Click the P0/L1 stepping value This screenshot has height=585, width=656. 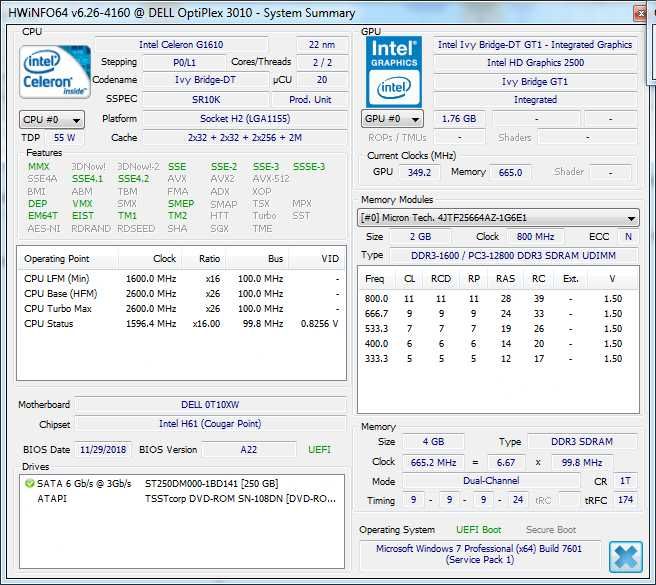point(184,62)
